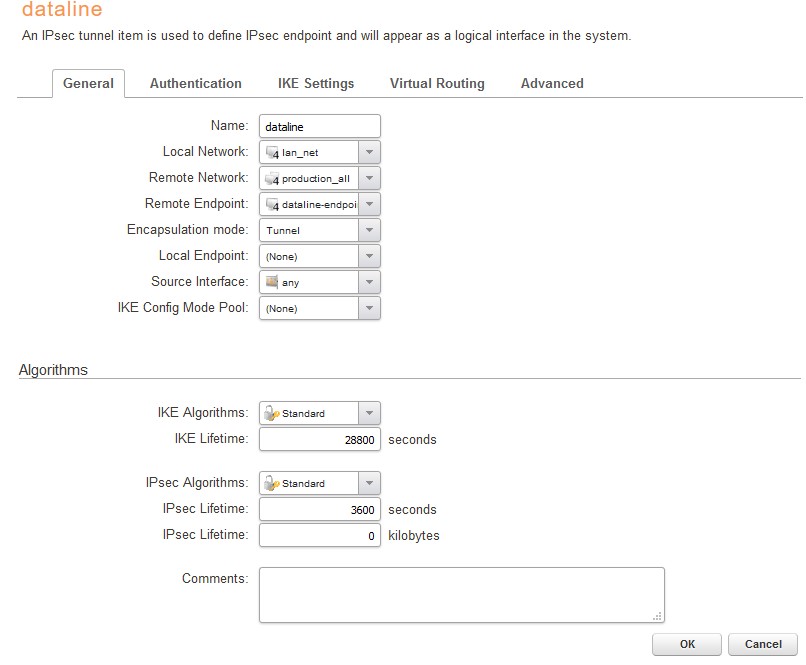
Task: Open the Advanced tab
Action: click(x=553, y=83)
